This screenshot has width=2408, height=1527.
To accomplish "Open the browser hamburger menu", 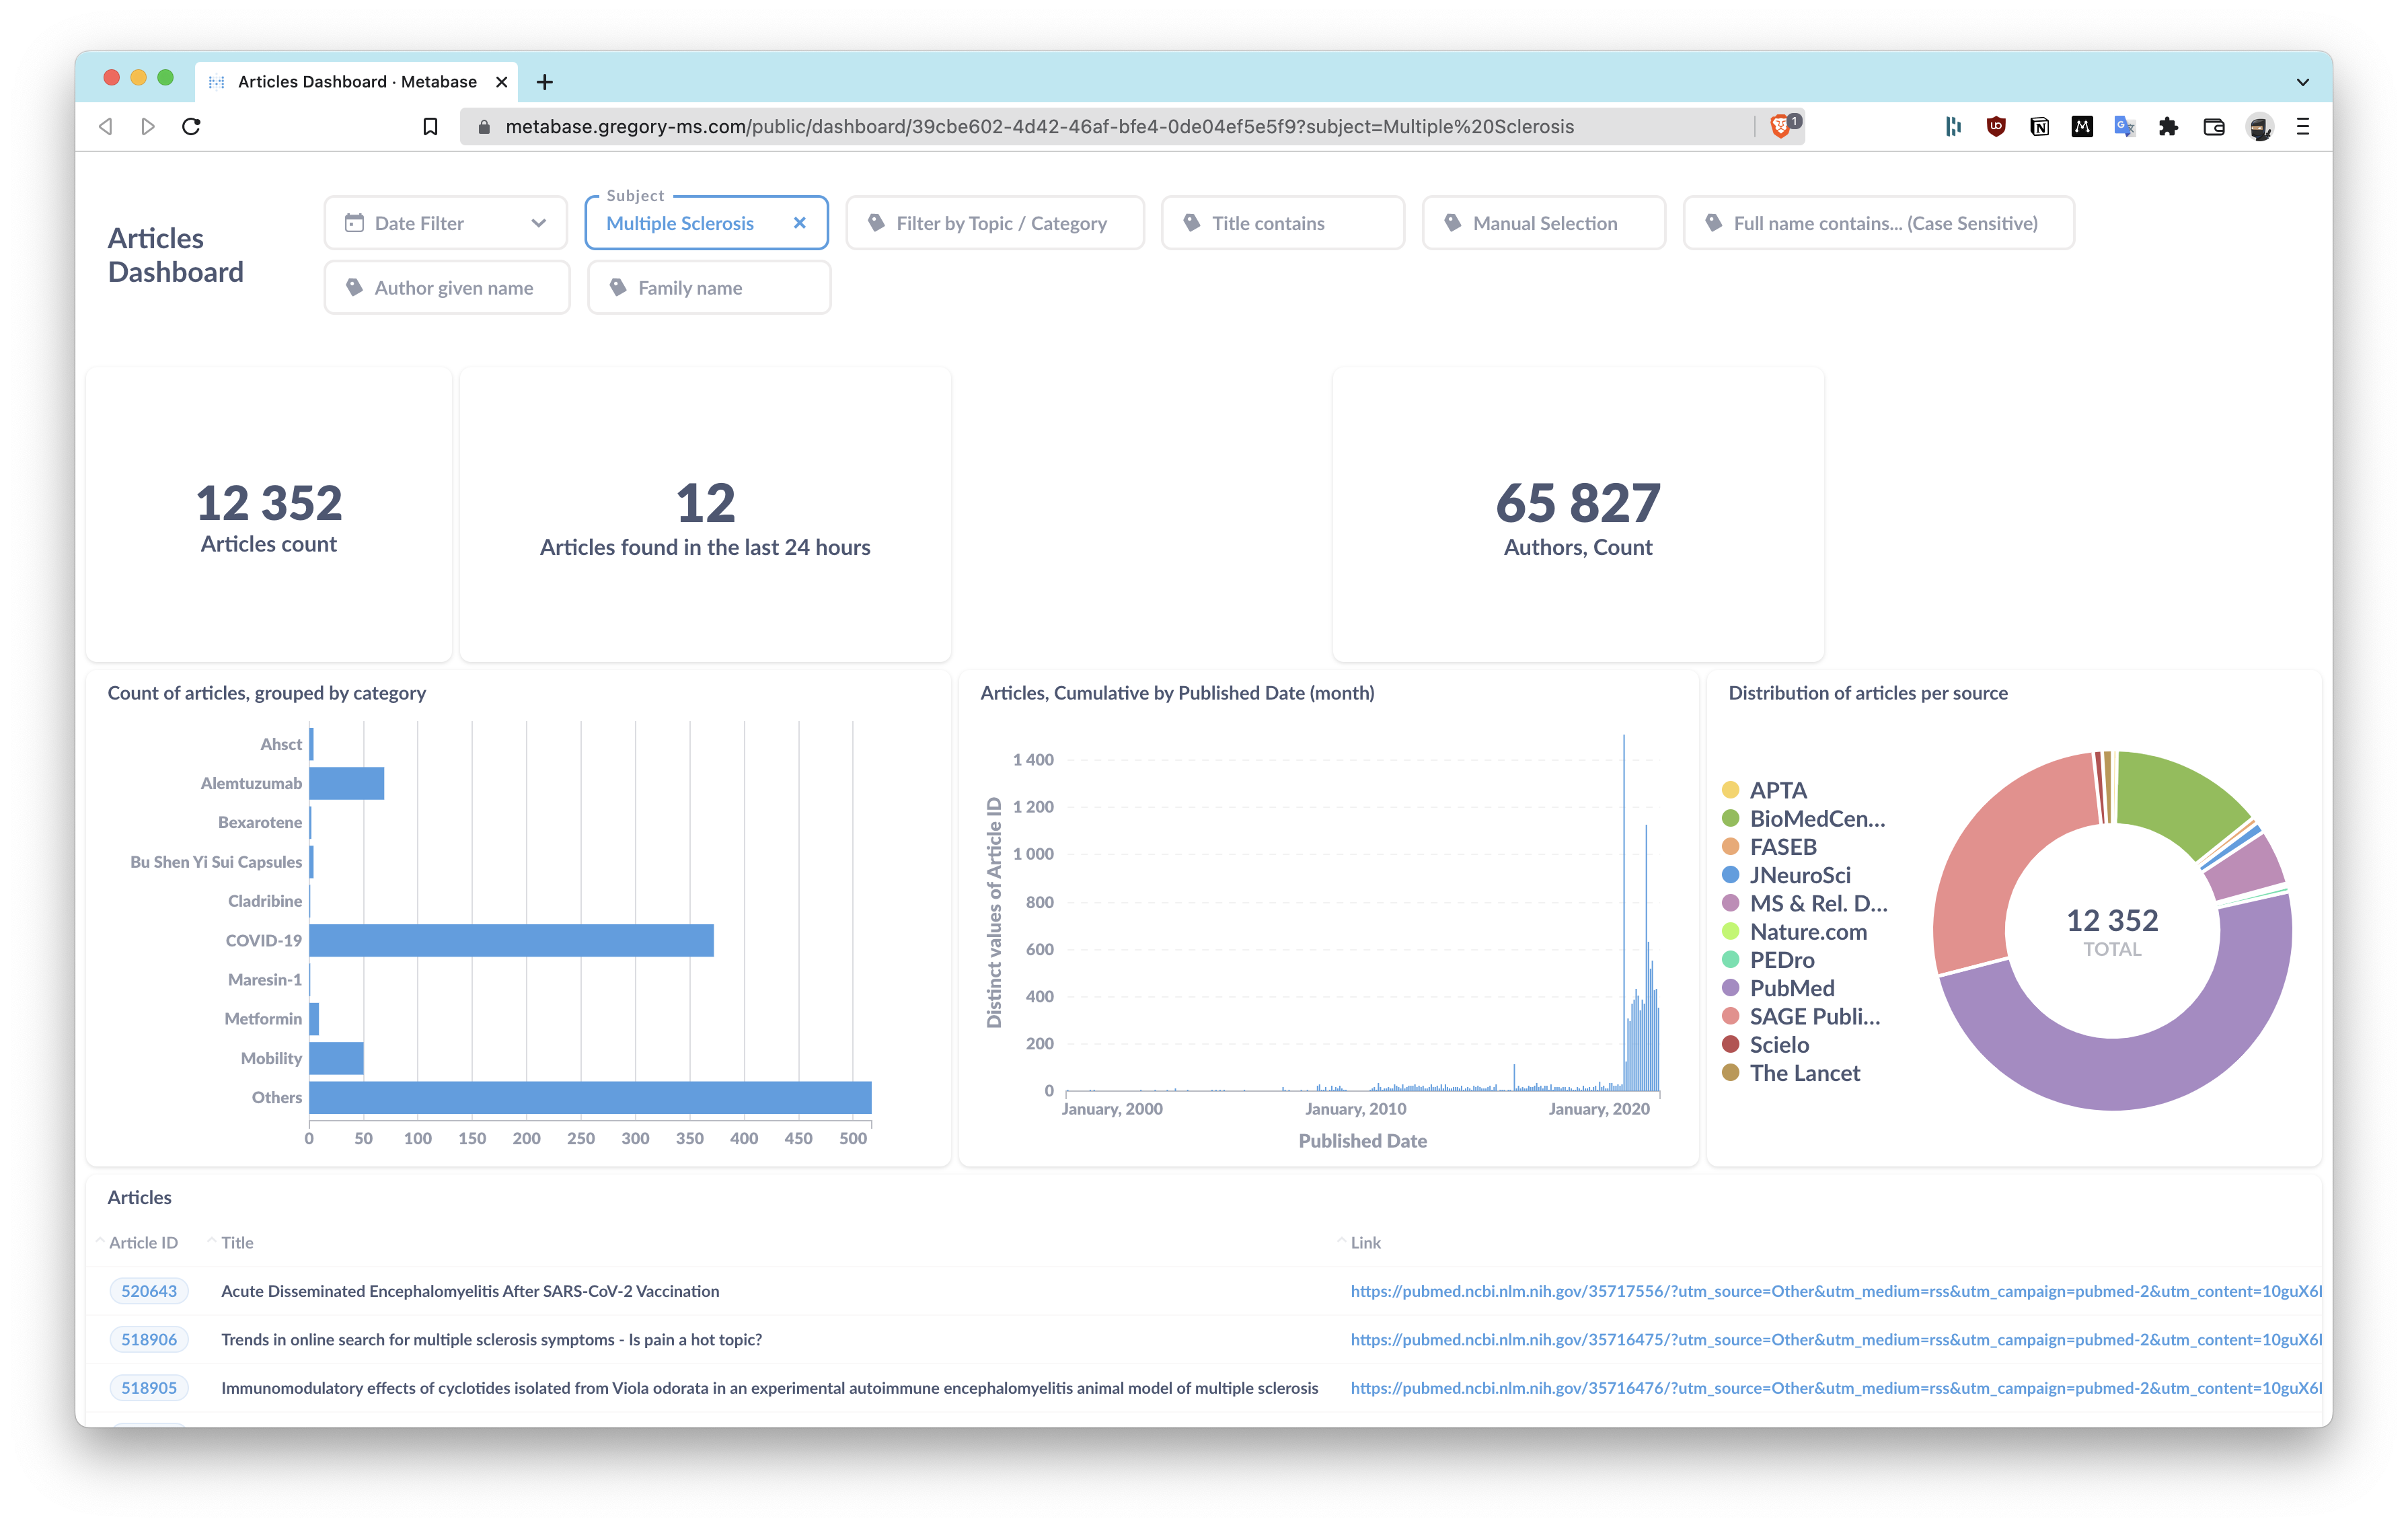I will click(x=2303, y=126).
